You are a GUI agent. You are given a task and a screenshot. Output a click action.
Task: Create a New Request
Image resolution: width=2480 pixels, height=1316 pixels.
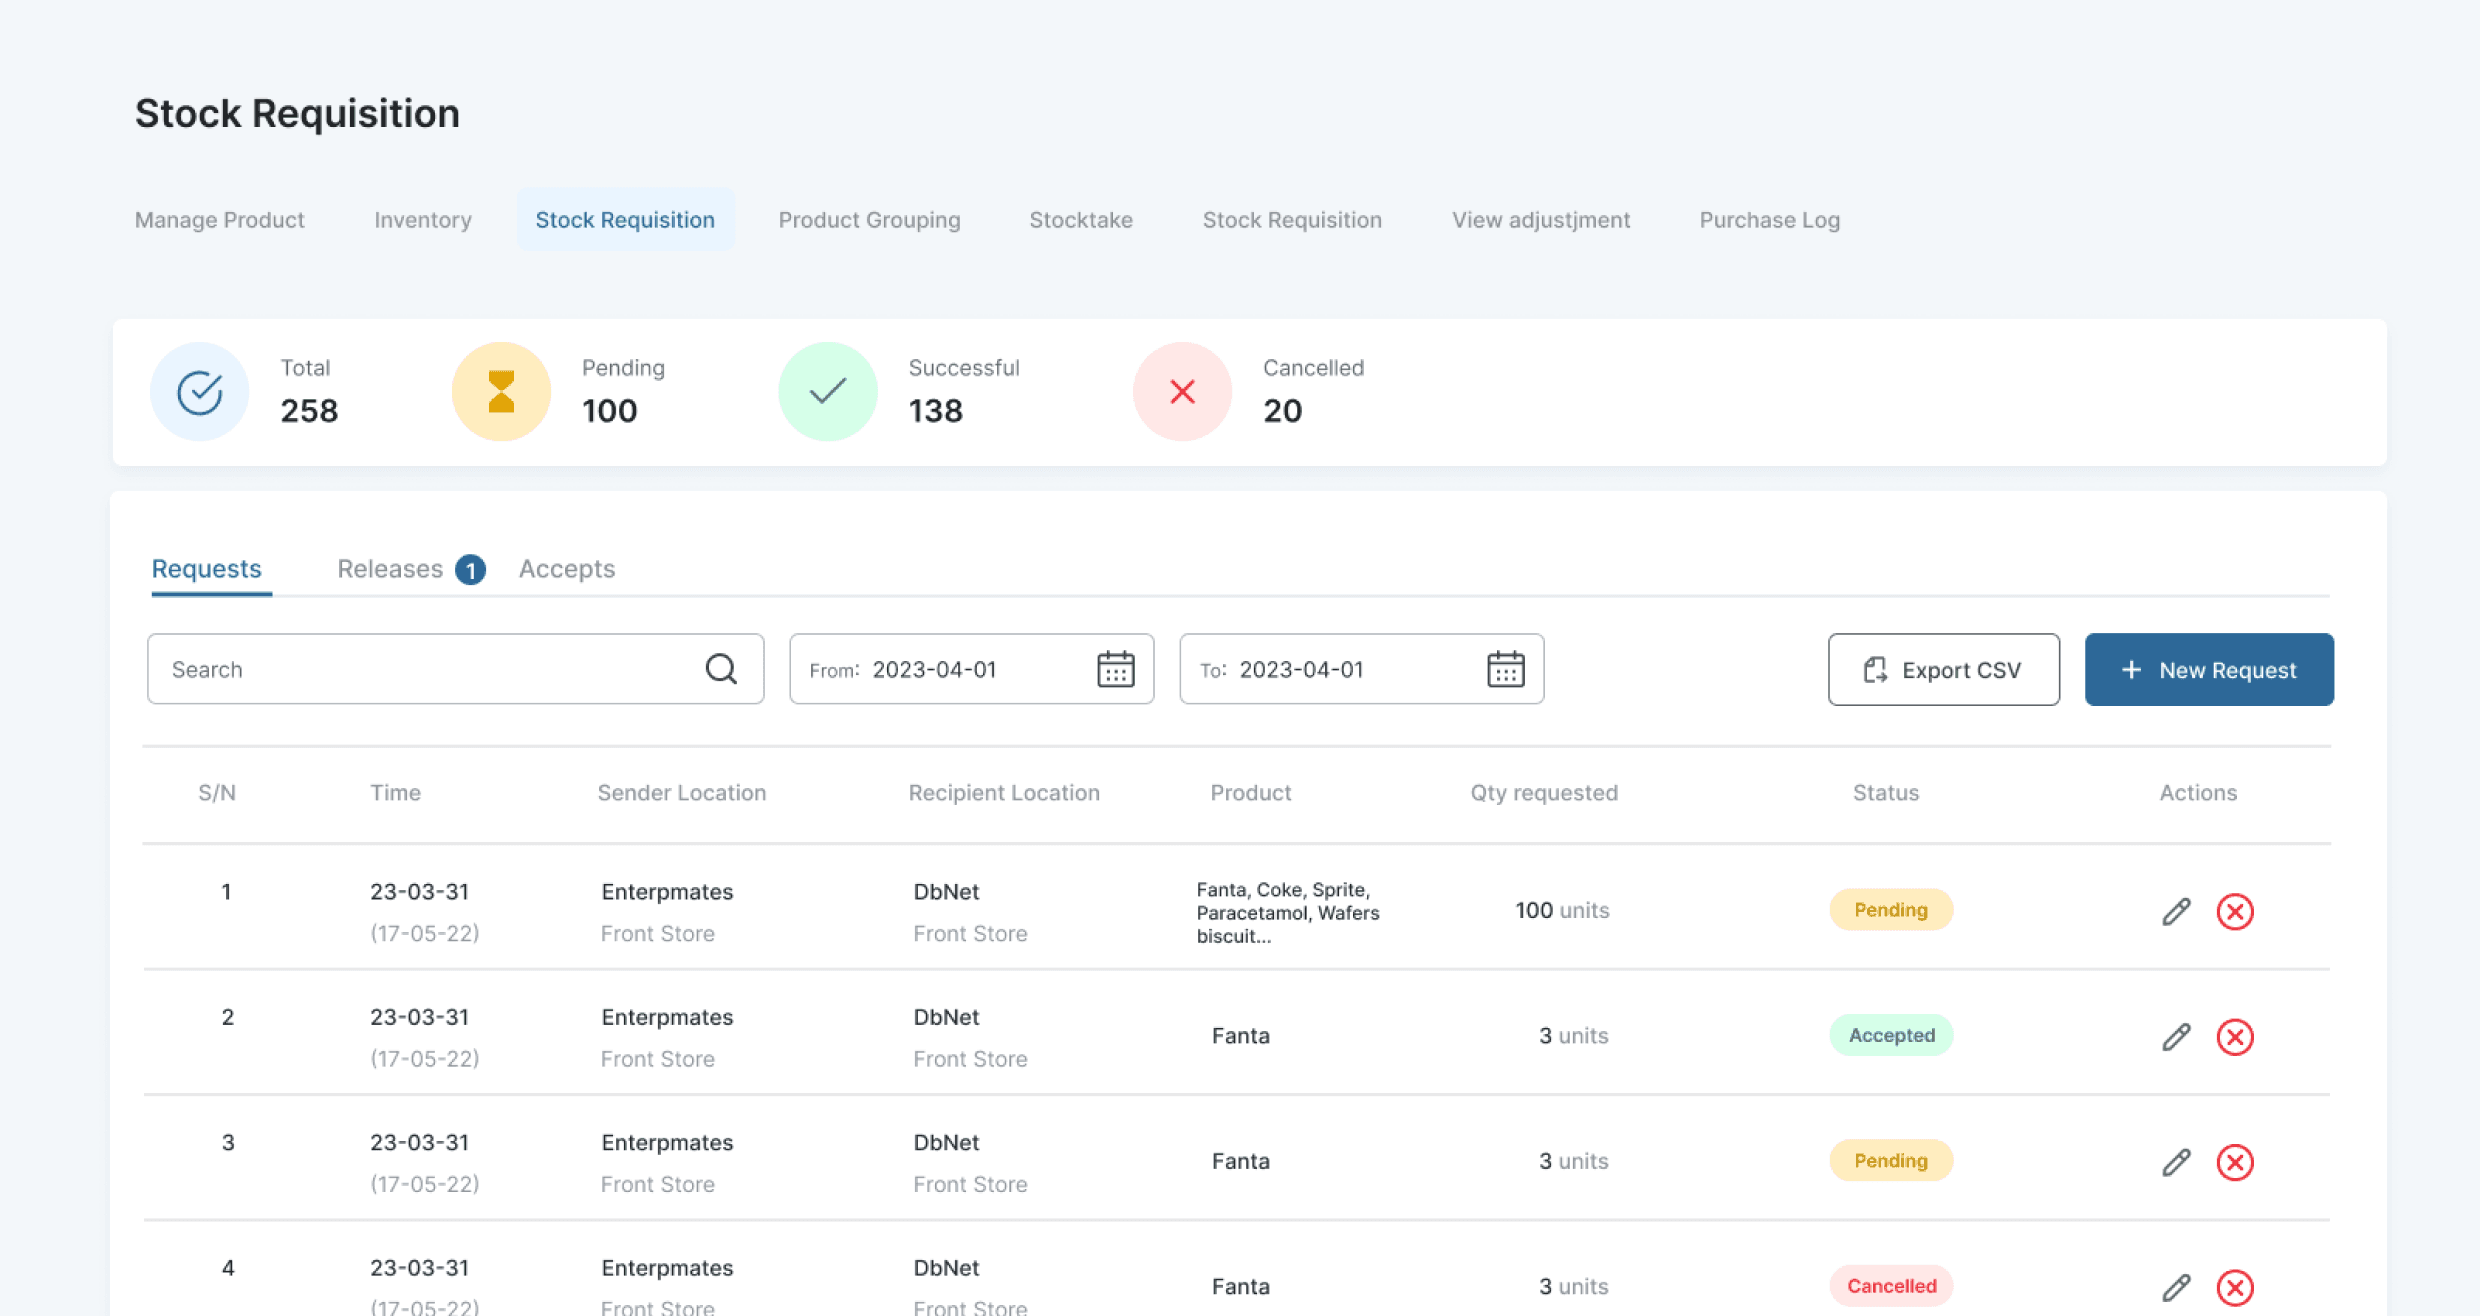point(2208,669)
